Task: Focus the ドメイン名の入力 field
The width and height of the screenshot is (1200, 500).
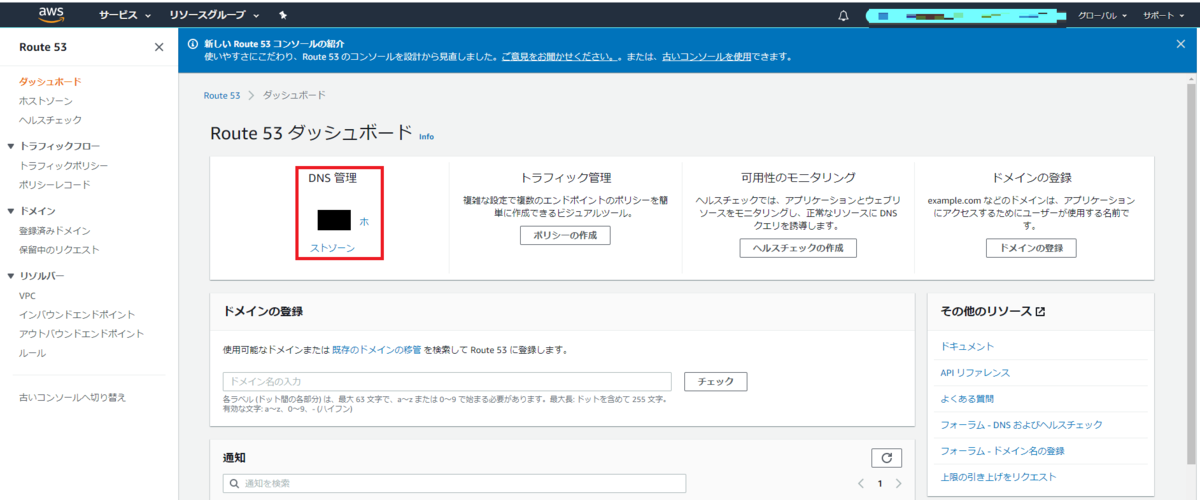Action: click(x=447, y=381)
